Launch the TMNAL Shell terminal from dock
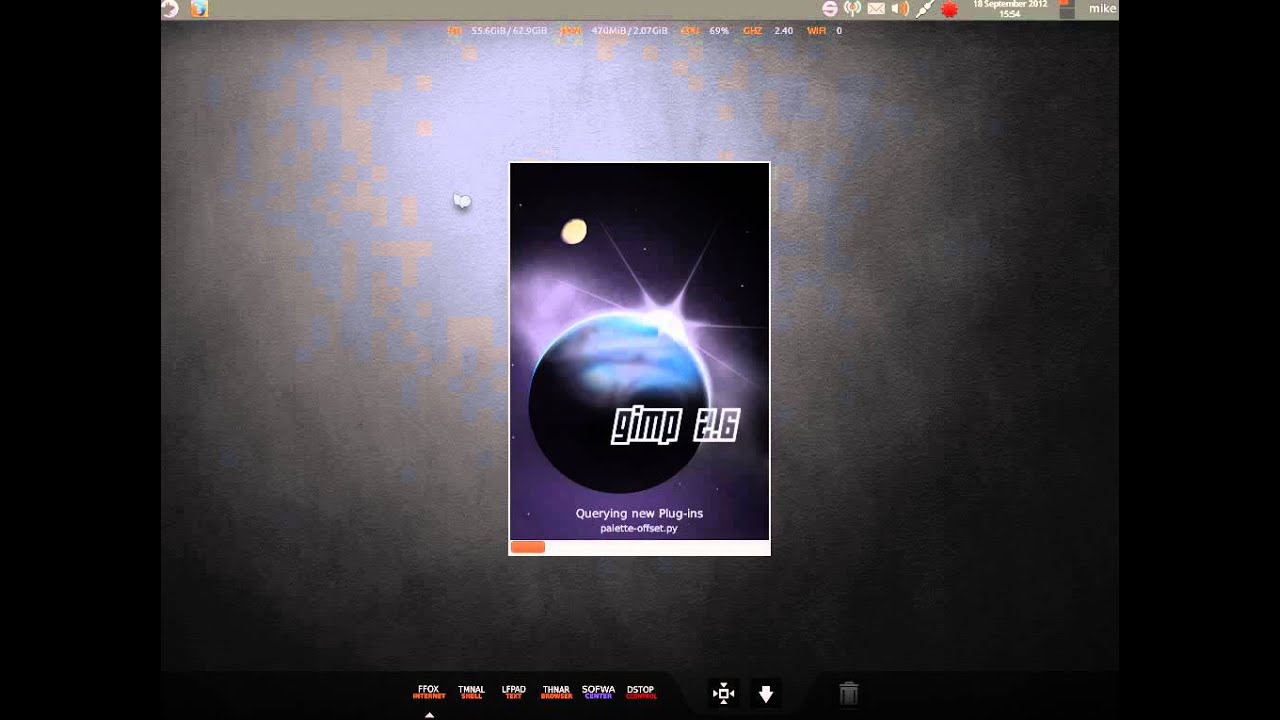This screenshot has height=720, width=1280. (471, 692)
